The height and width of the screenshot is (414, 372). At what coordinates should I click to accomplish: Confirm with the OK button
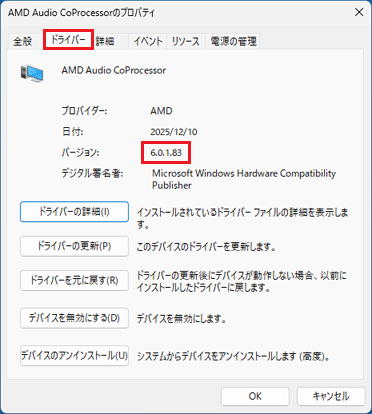point(255,396)
